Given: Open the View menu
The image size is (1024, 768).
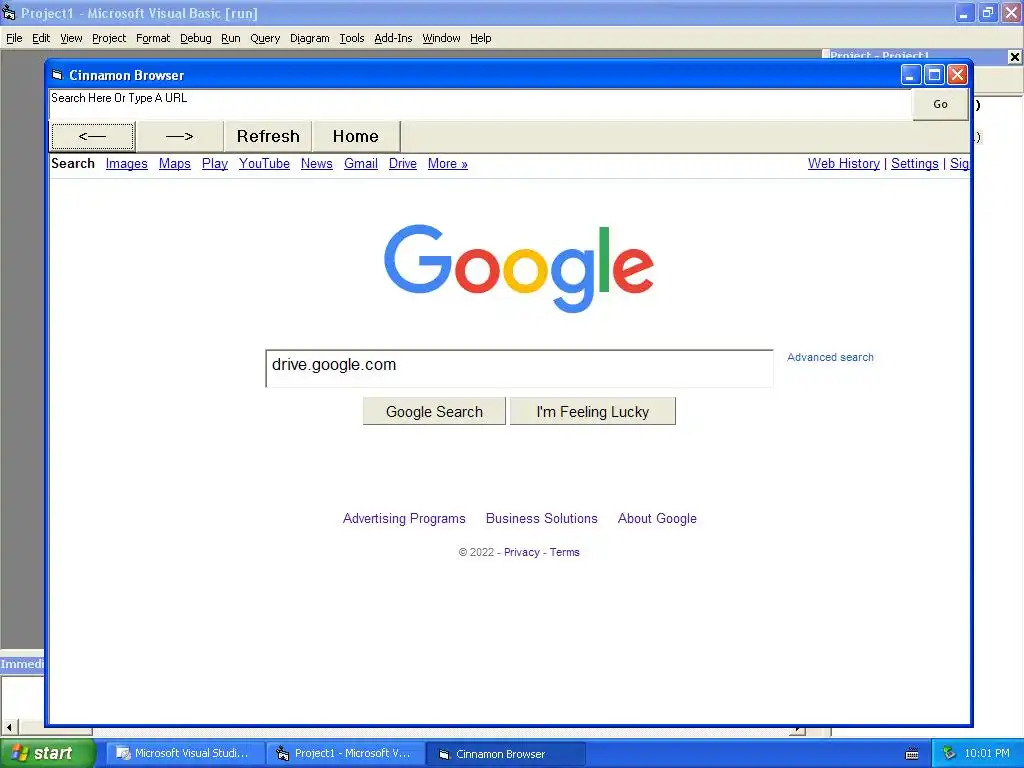Looking at the screenshot, I should pyautogui.click(x=71, y=38).
